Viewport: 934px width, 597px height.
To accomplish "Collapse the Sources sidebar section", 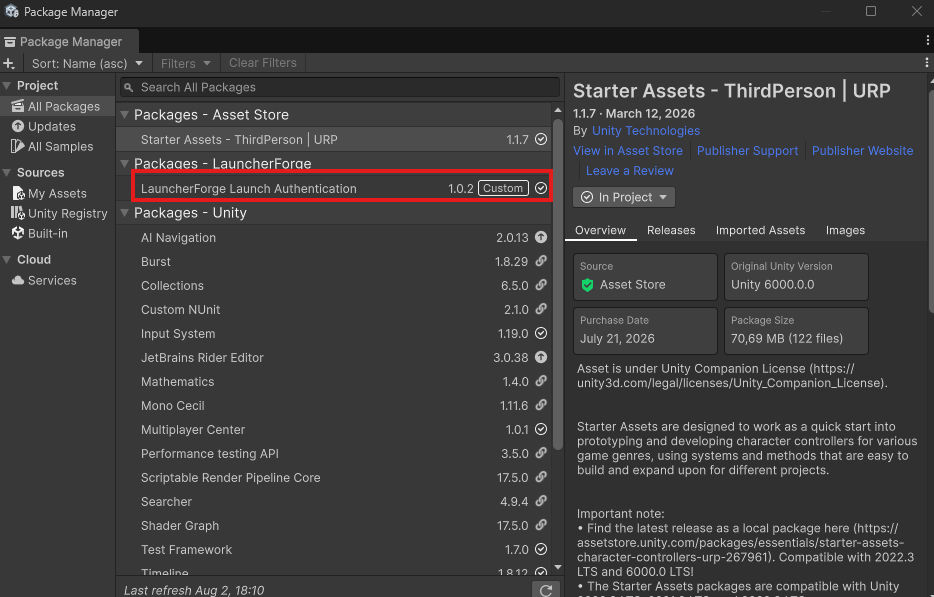I will point(7,173).
